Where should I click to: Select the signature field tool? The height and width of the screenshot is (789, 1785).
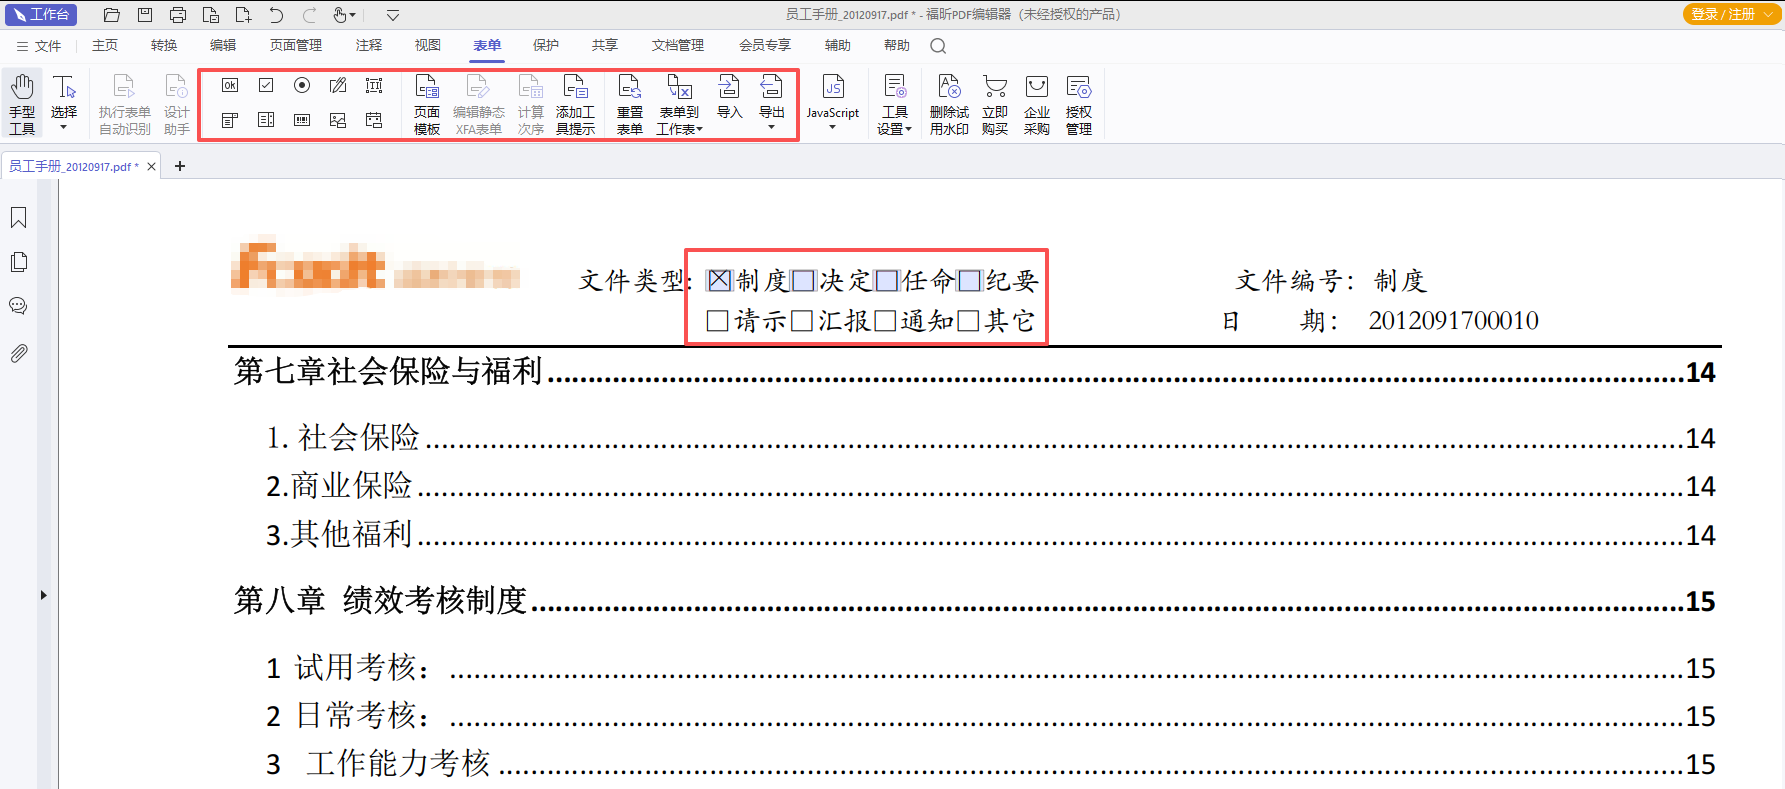click(338, 86)
